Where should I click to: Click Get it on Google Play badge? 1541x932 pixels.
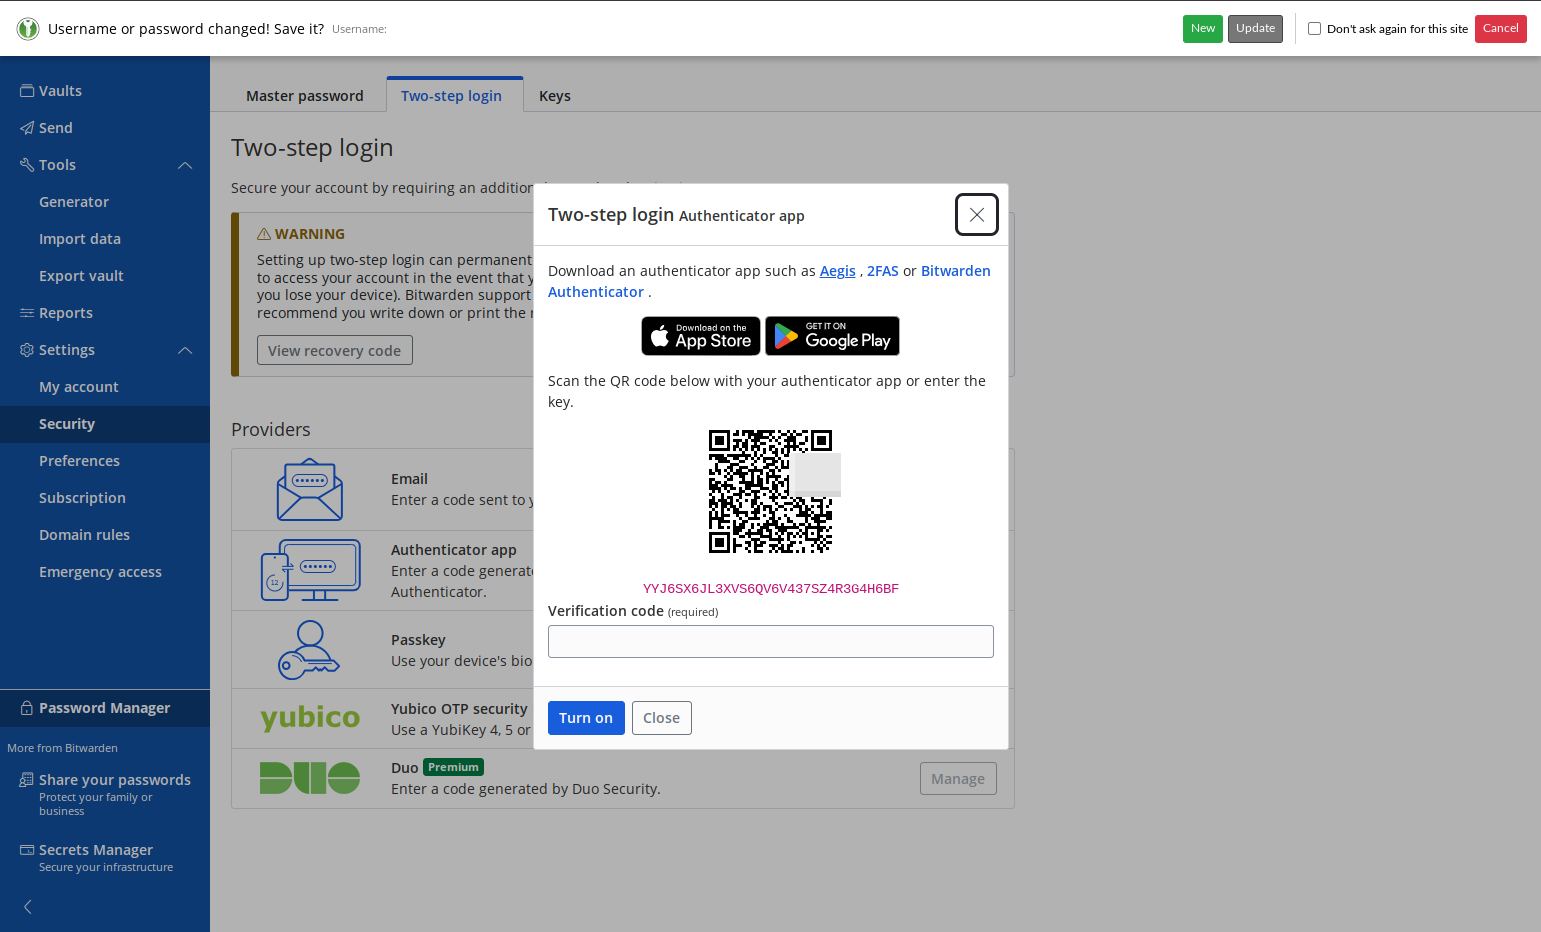[833, 336]
